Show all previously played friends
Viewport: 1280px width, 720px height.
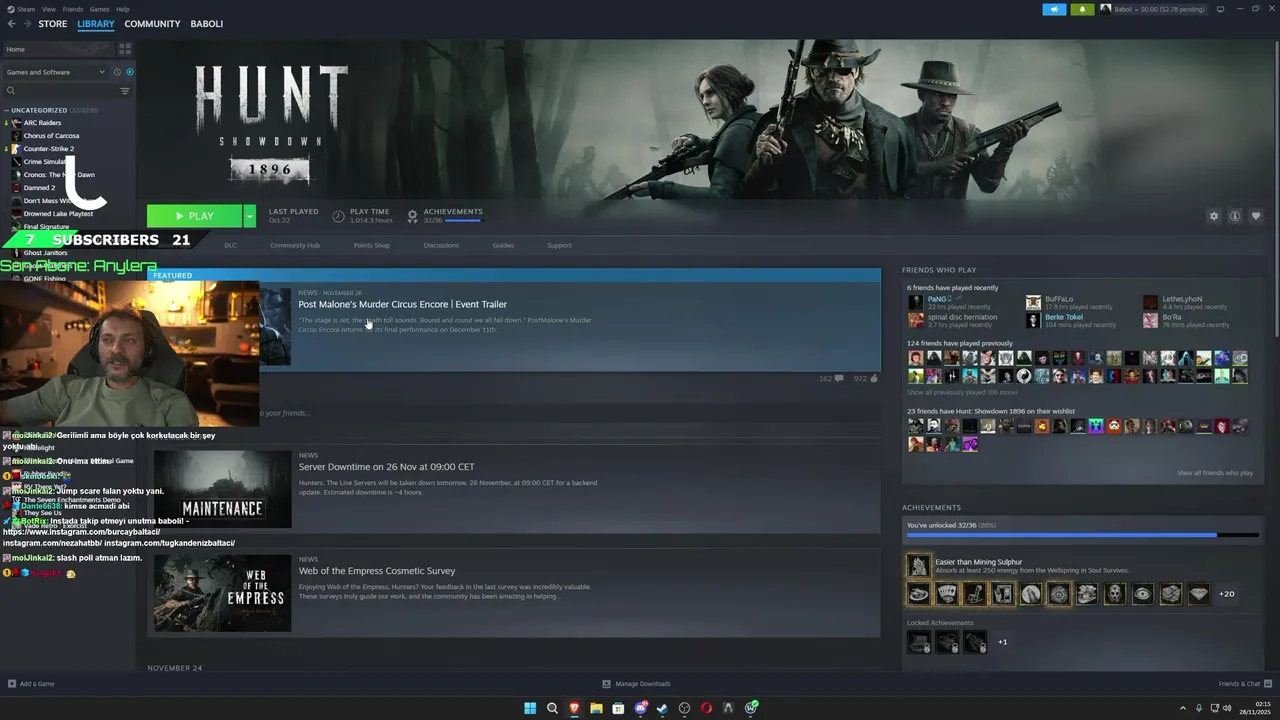click(962, 393)
